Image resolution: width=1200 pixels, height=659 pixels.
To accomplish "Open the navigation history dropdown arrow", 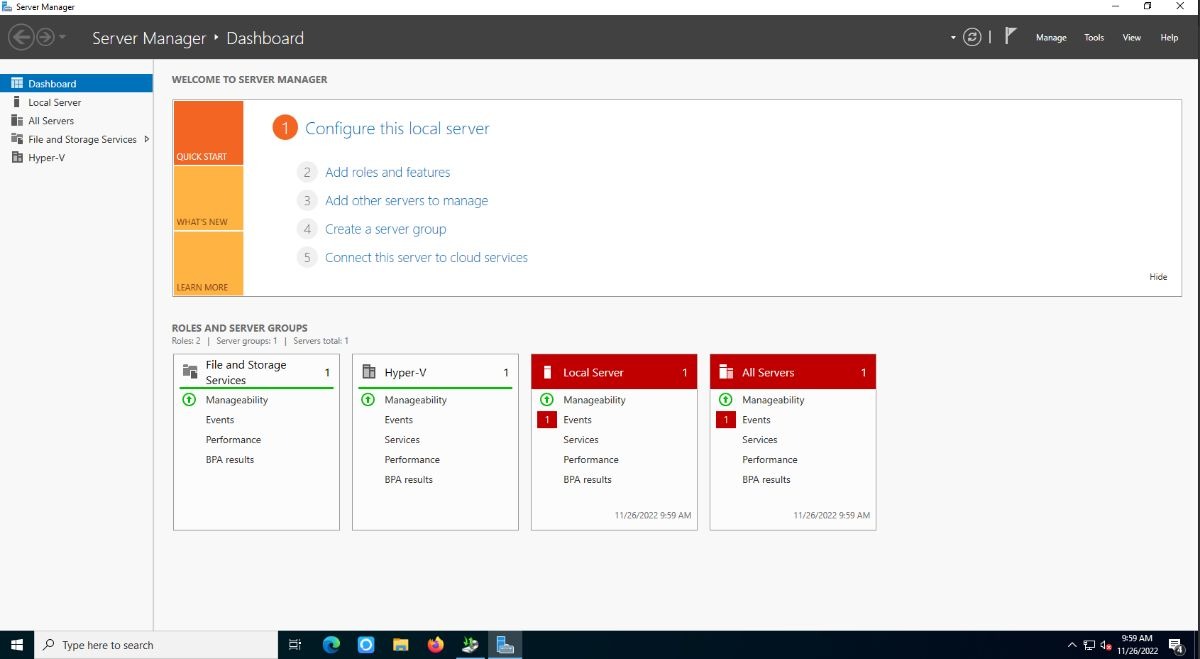I will [63, 38].
